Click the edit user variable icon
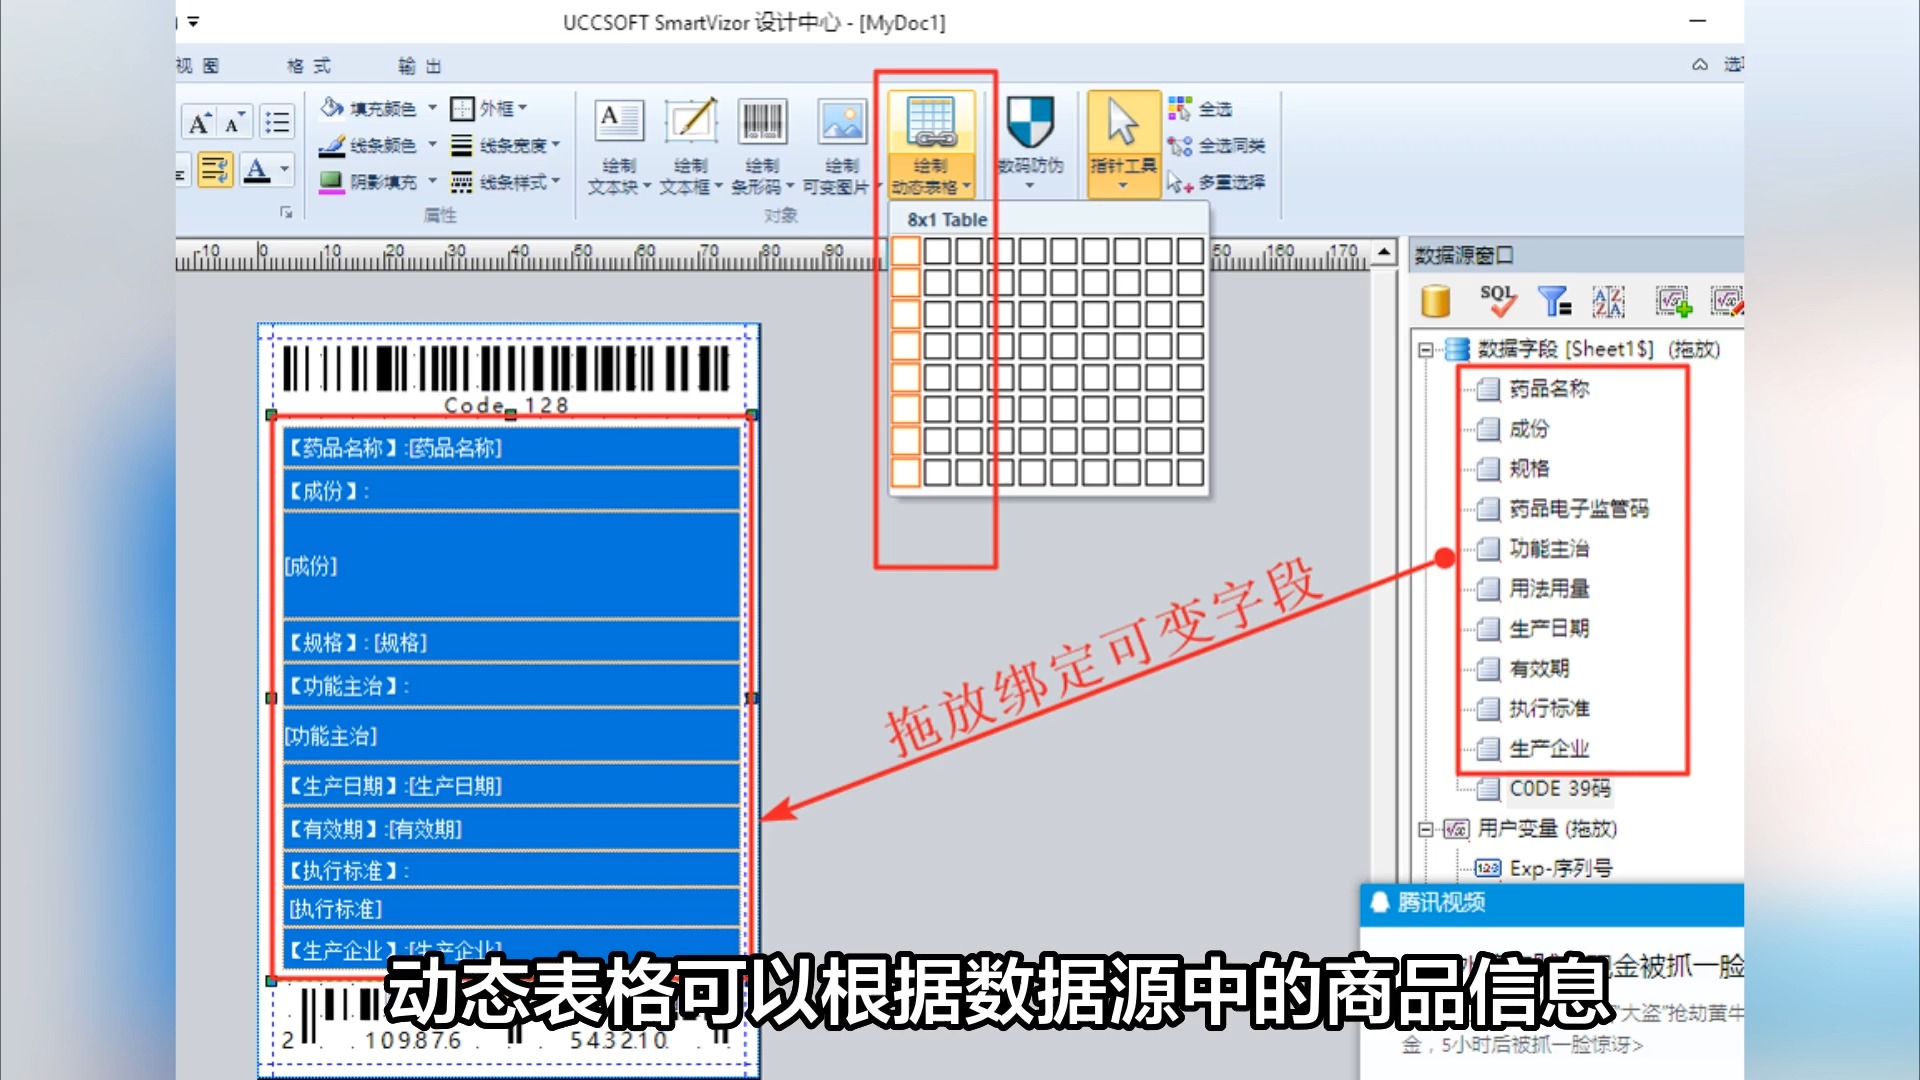 [1727, 301]
